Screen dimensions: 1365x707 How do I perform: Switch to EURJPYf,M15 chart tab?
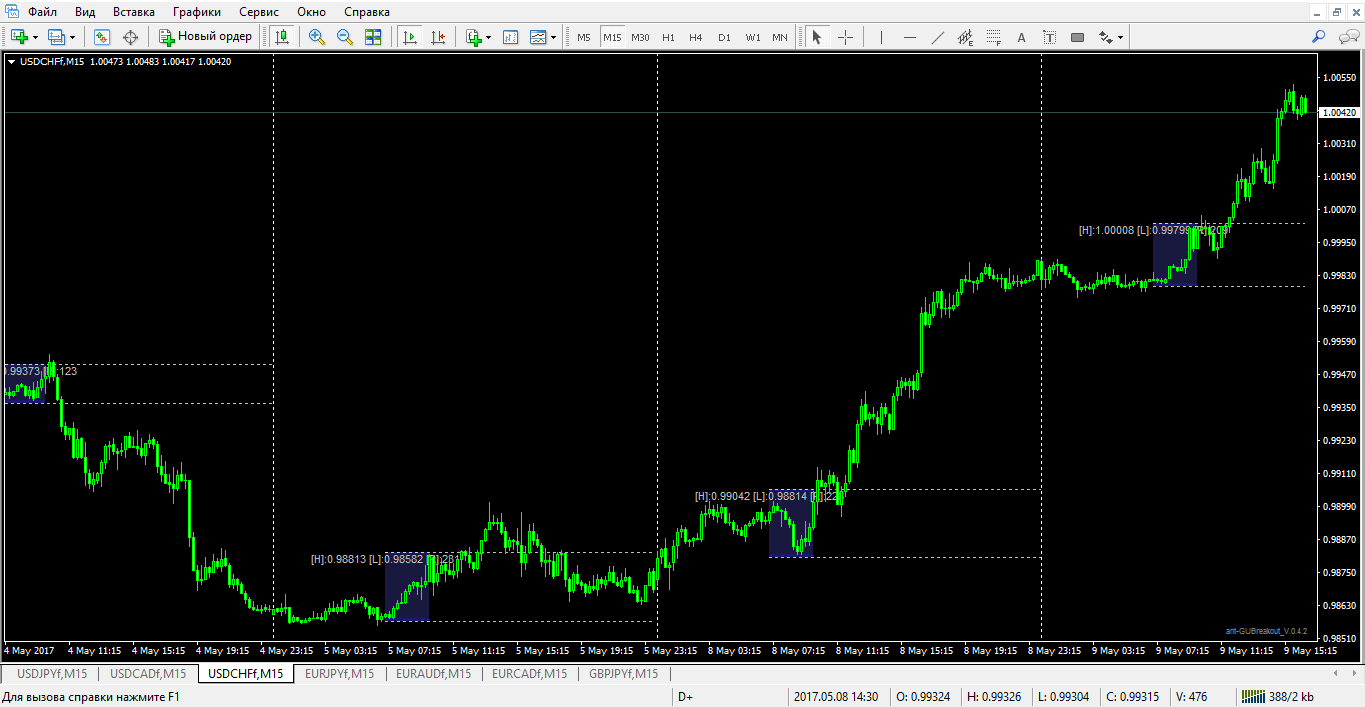(340, 673)
